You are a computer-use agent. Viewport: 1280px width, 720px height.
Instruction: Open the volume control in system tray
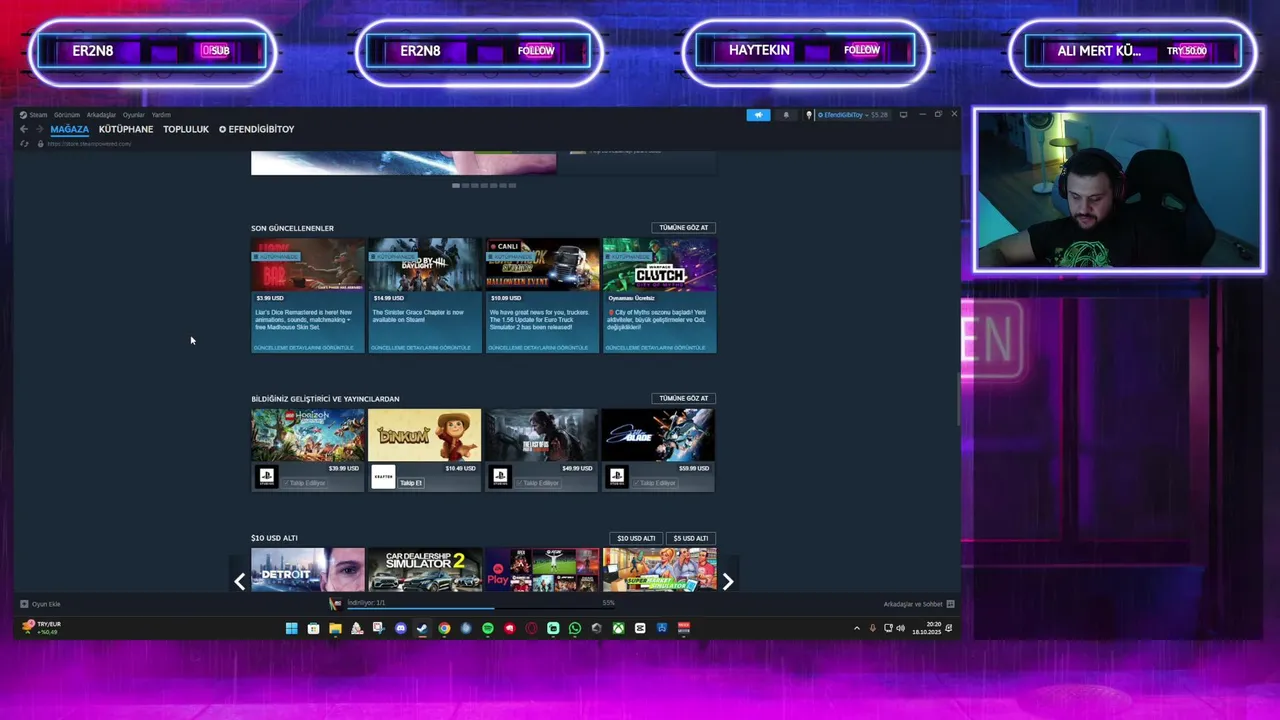tap(900, 628)
